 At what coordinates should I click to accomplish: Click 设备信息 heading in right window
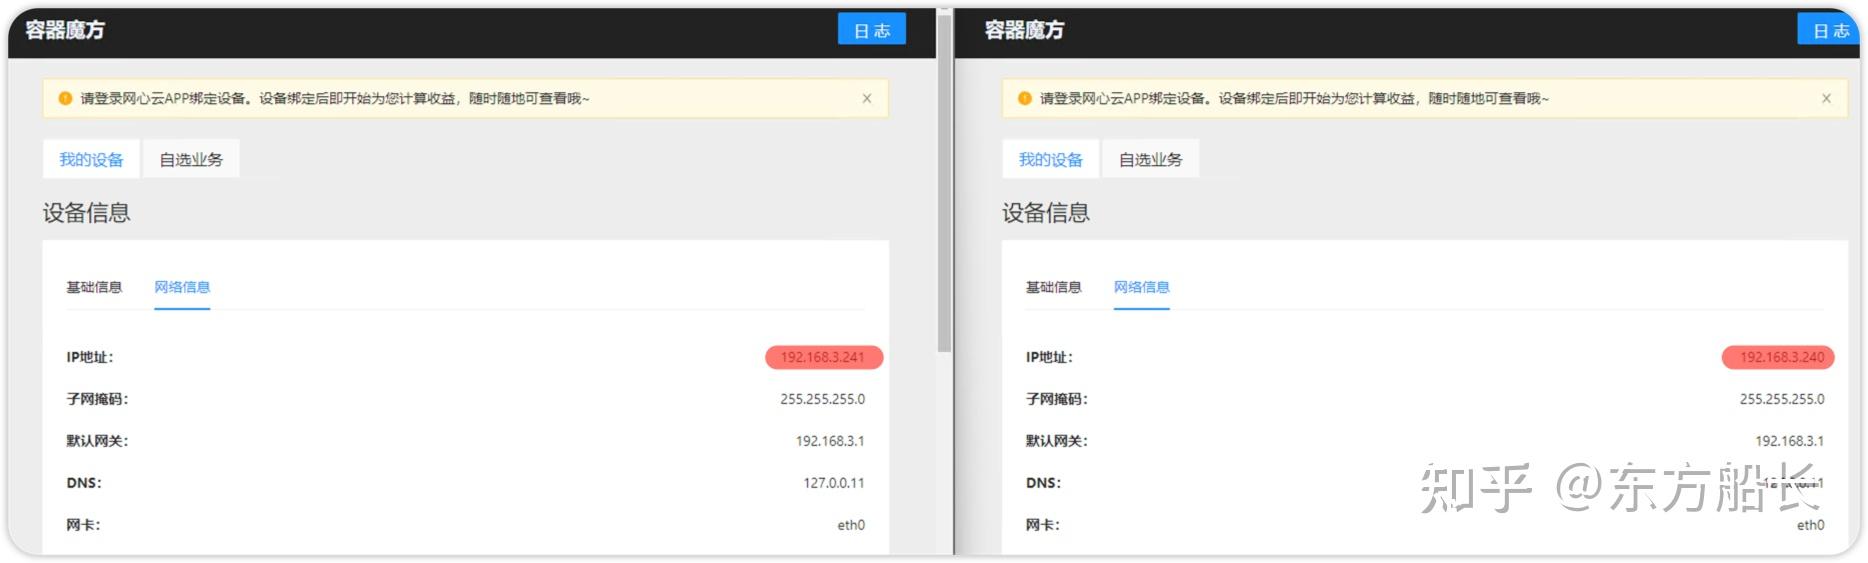click(1046, 213)
